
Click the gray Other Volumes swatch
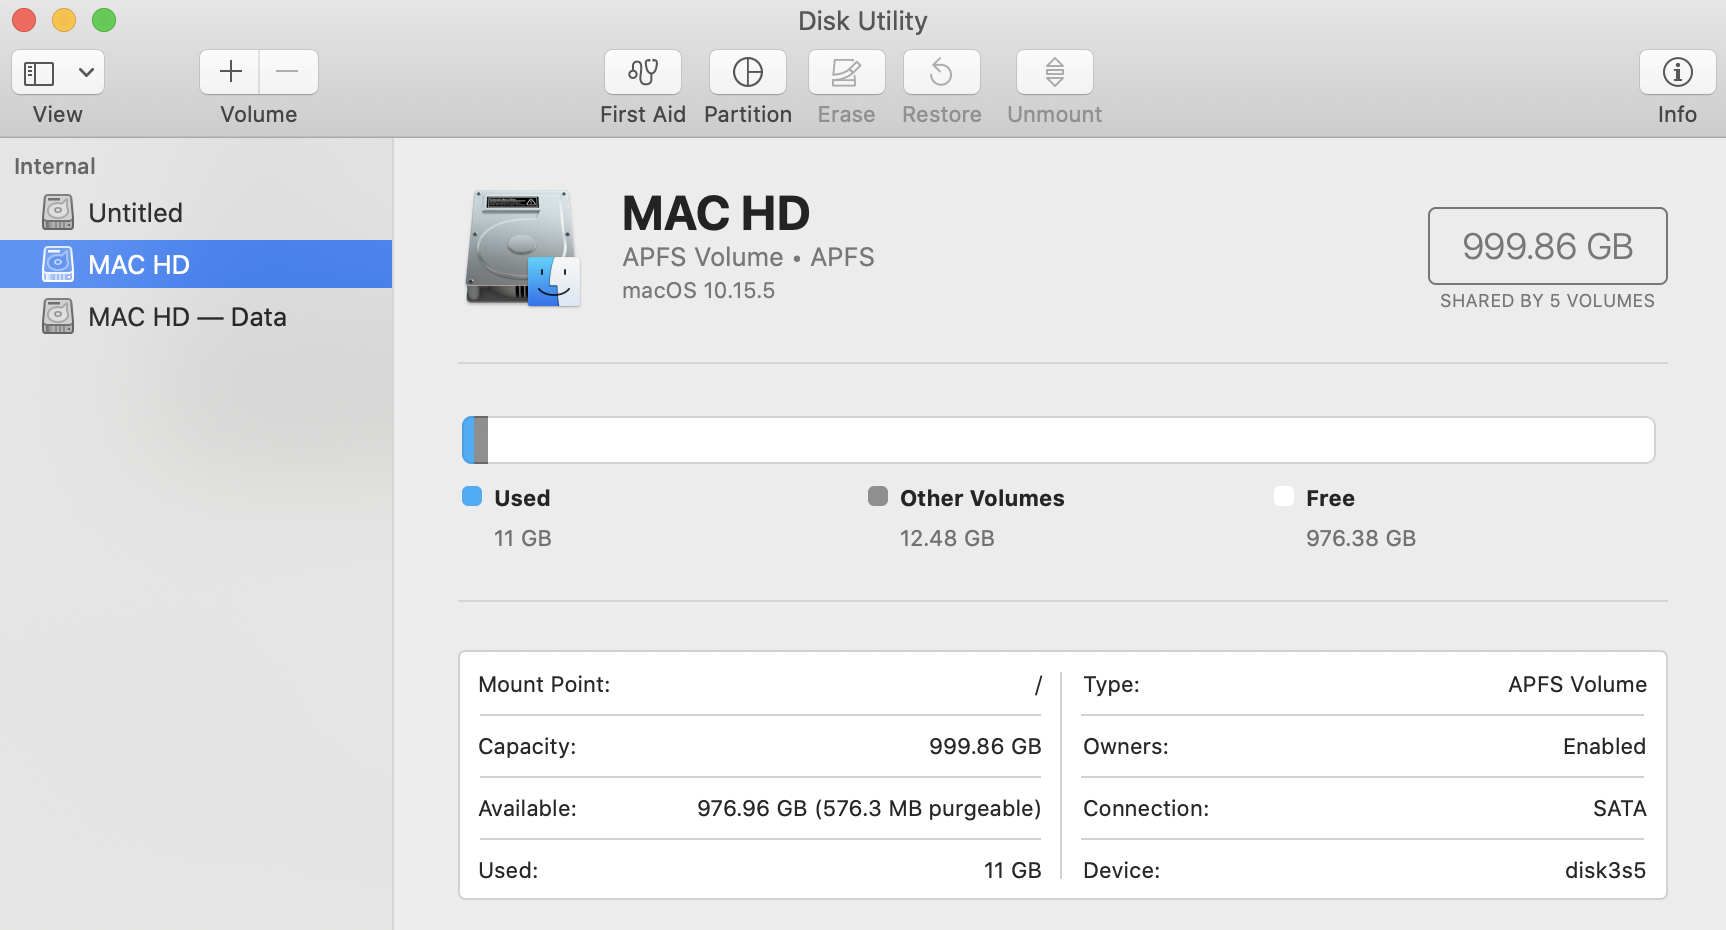(x=878, y=496)
